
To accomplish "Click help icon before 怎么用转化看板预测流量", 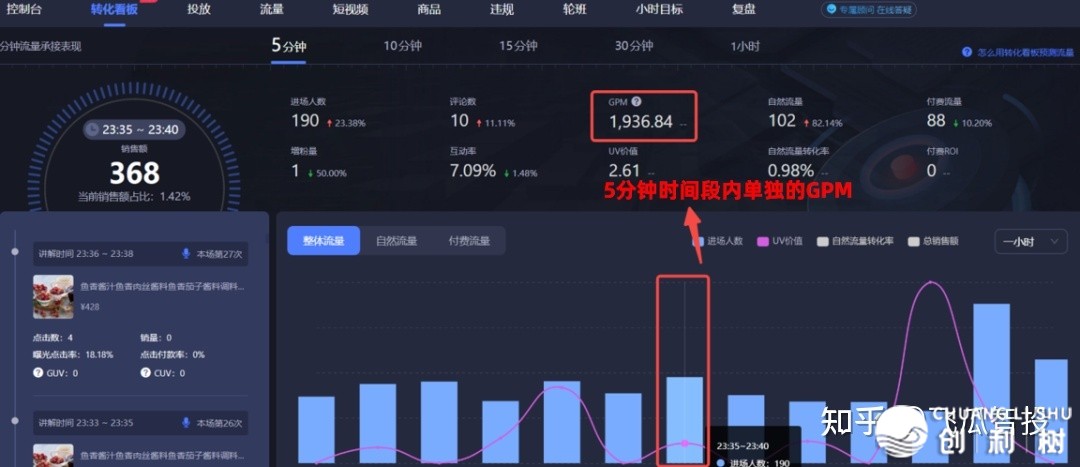I will coord(967,52).
